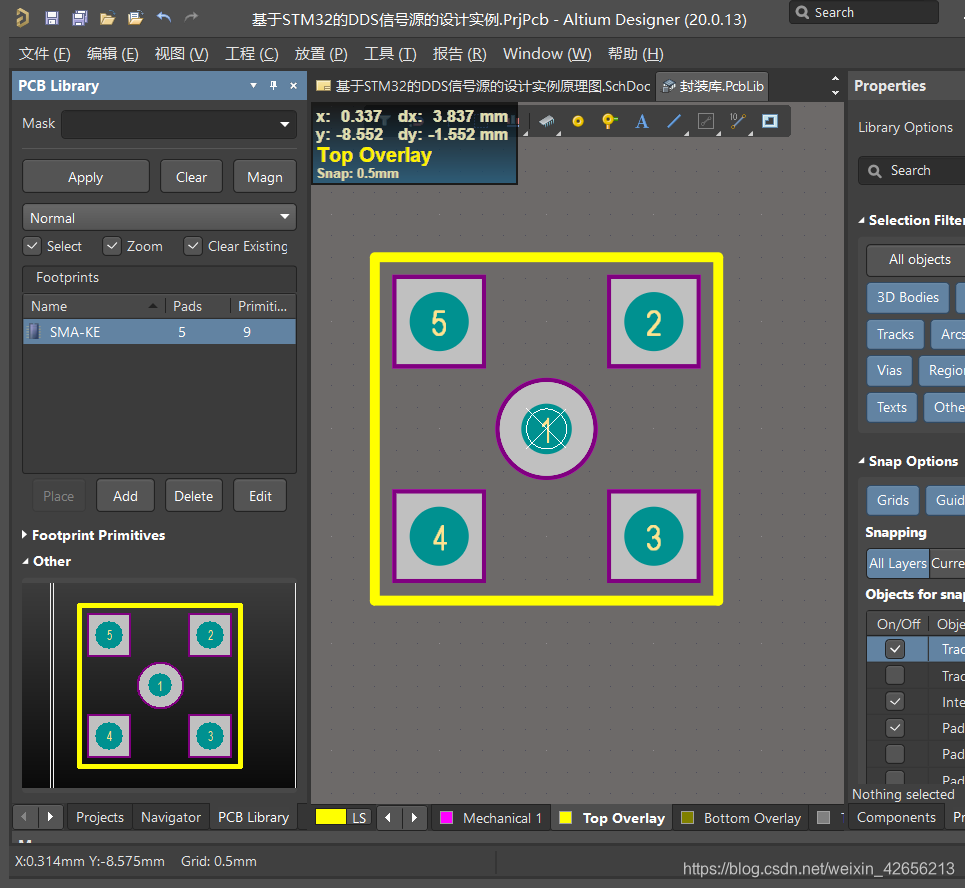Screen dimensions: 965x888
Task: Uncheck the first Pad snap checkbox
Action: pyautogui.click(x=895, y=728)
